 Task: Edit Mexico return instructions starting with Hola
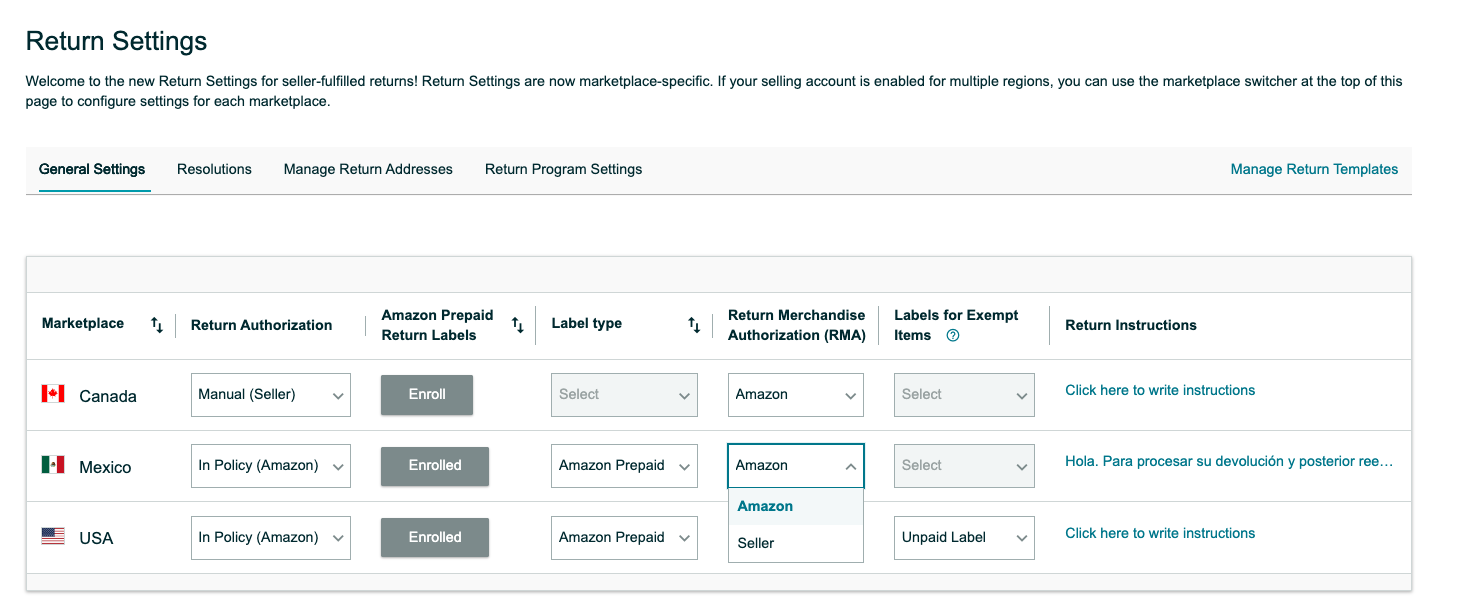[x=1229, y=462]
